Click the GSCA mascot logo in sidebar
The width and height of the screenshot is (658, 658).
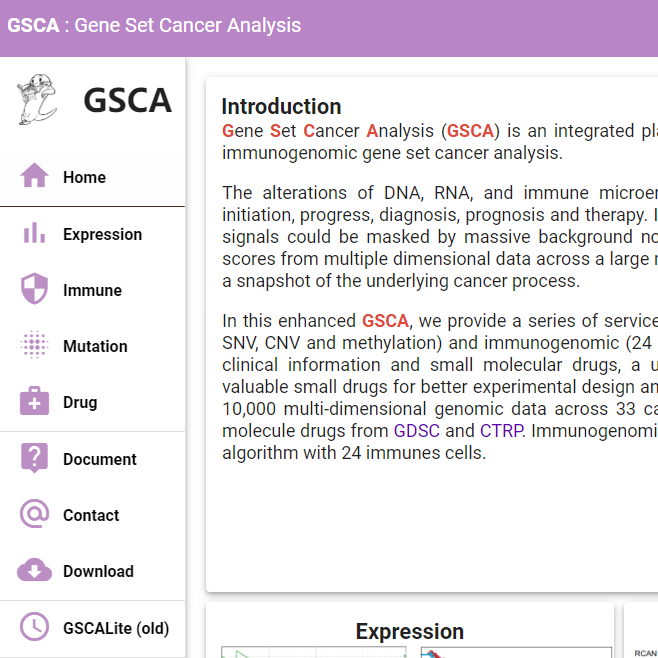(37, 100)
